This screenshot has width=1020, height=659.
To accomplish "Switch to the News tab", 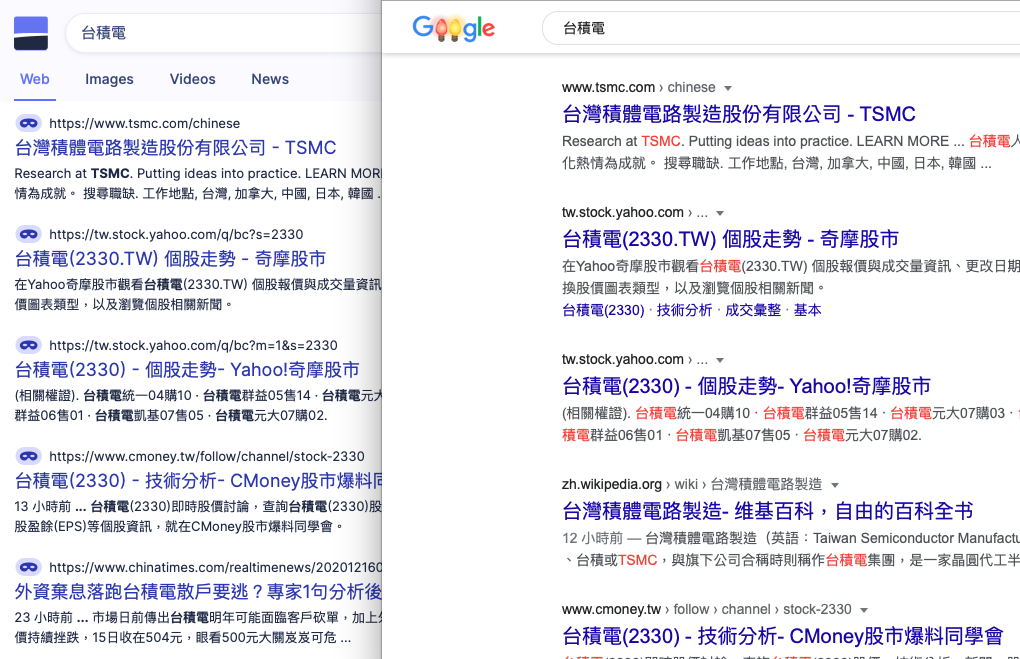I will coord(270,79).
